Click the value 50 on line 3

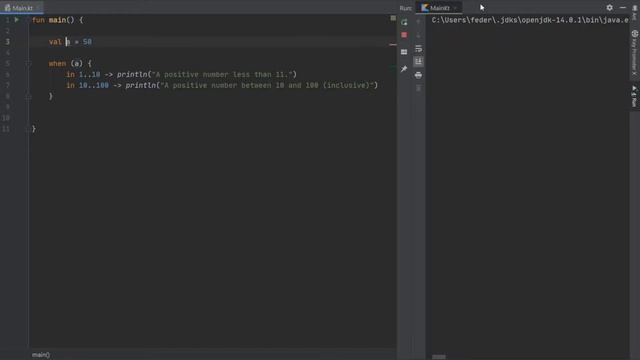pos(87,42)
